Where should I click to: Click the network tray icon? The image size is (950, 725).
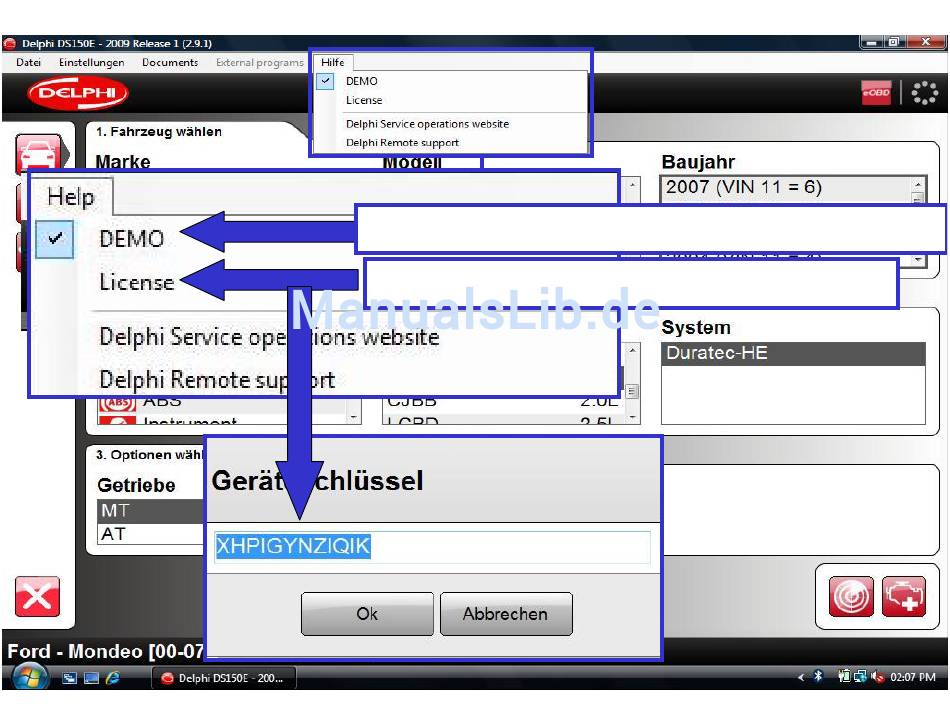pos(860,677)
